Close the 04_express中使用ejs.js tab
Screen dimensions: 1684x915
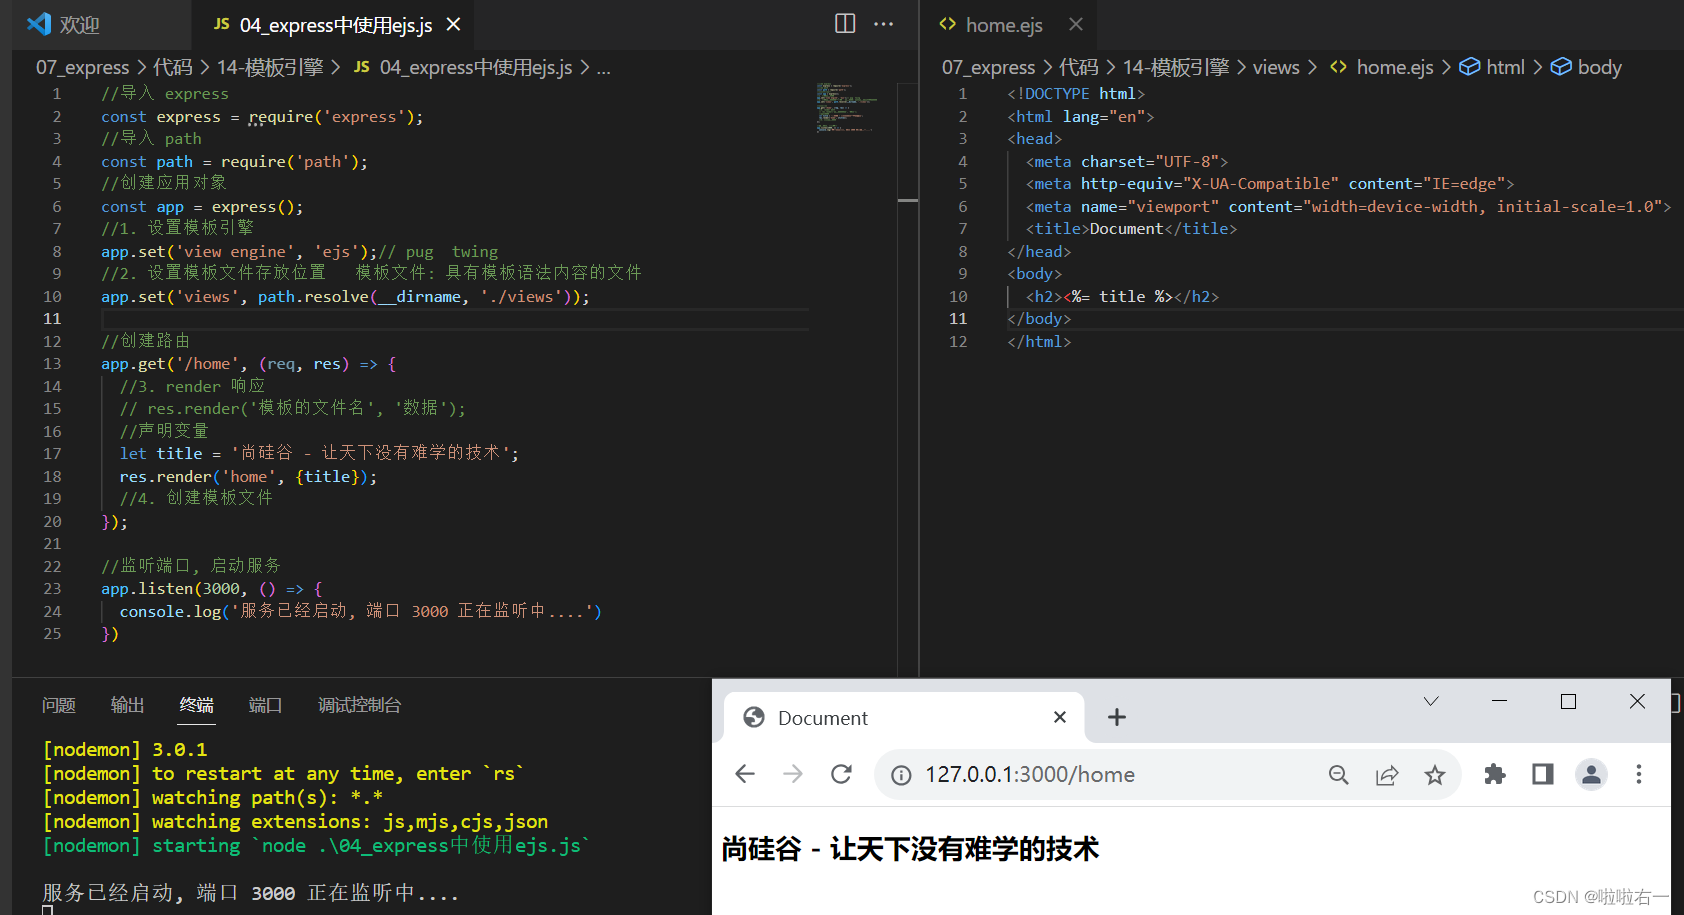[454, 24]
